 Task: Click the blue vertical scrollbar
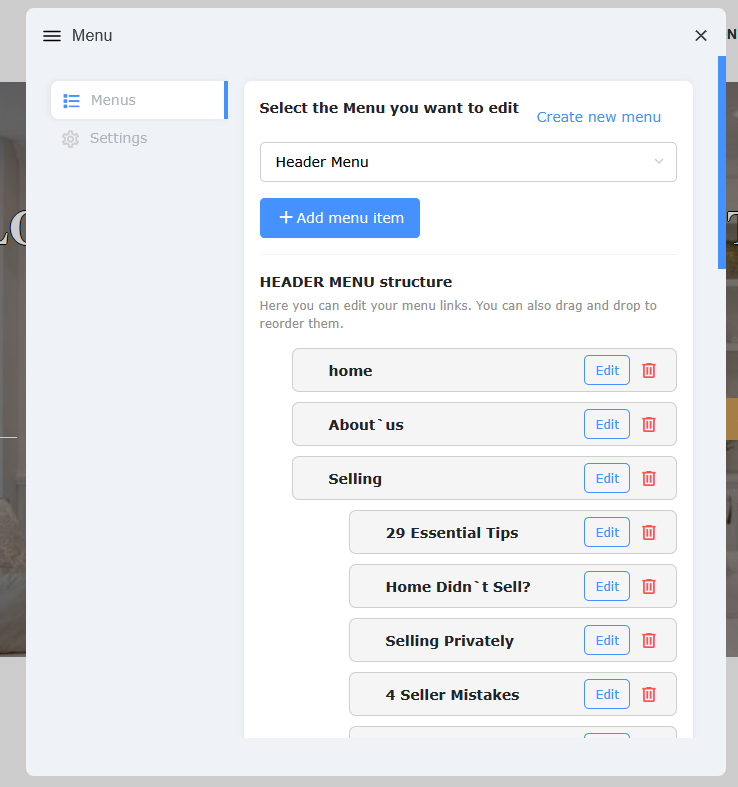click(x=722, y=162)
